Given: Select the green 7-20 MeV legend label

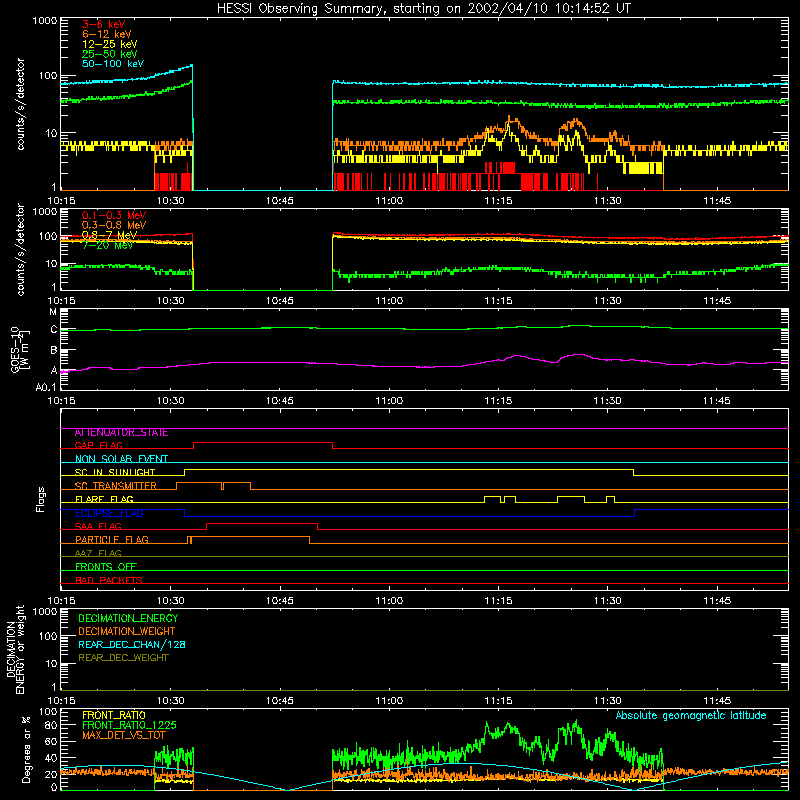Looking at the screenshot, I should pos(107,245).
